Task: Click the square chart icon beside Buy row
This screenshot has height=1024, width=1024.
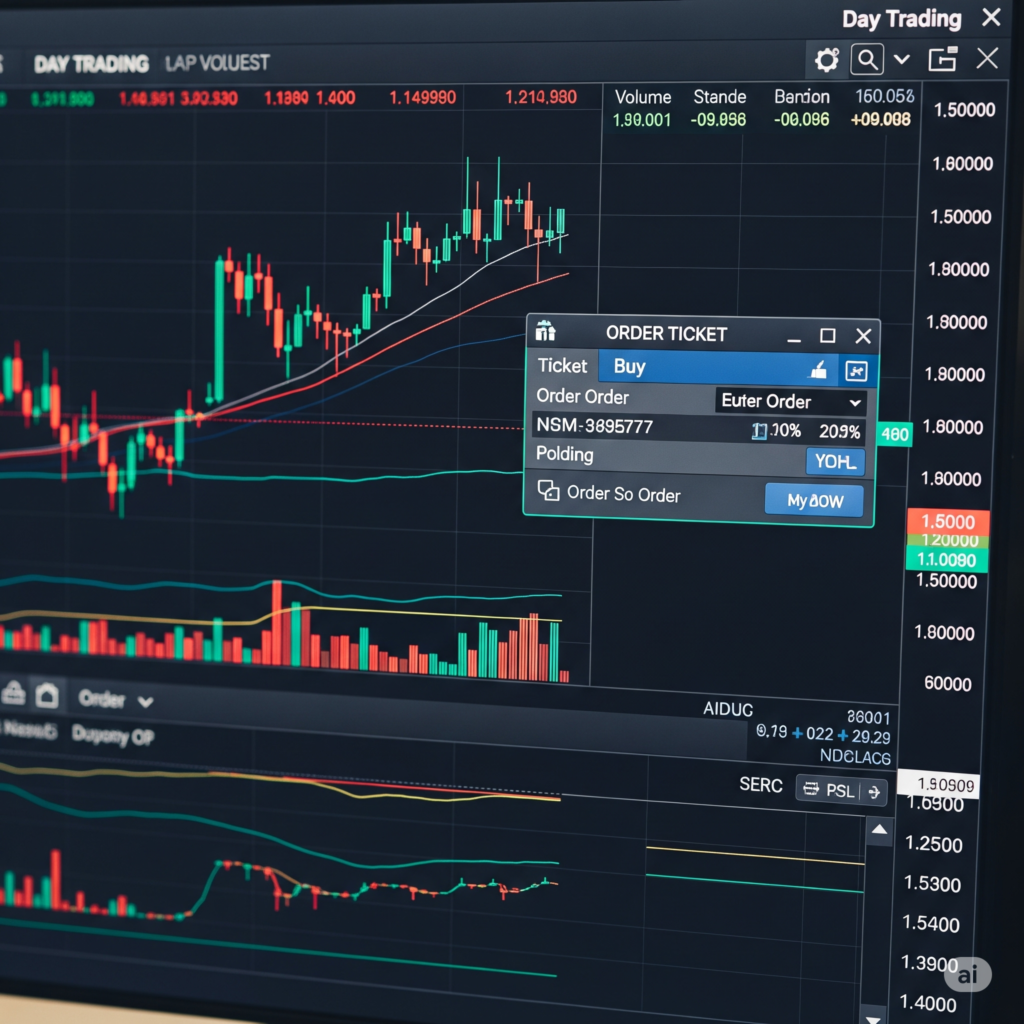Action: point(856,371)
